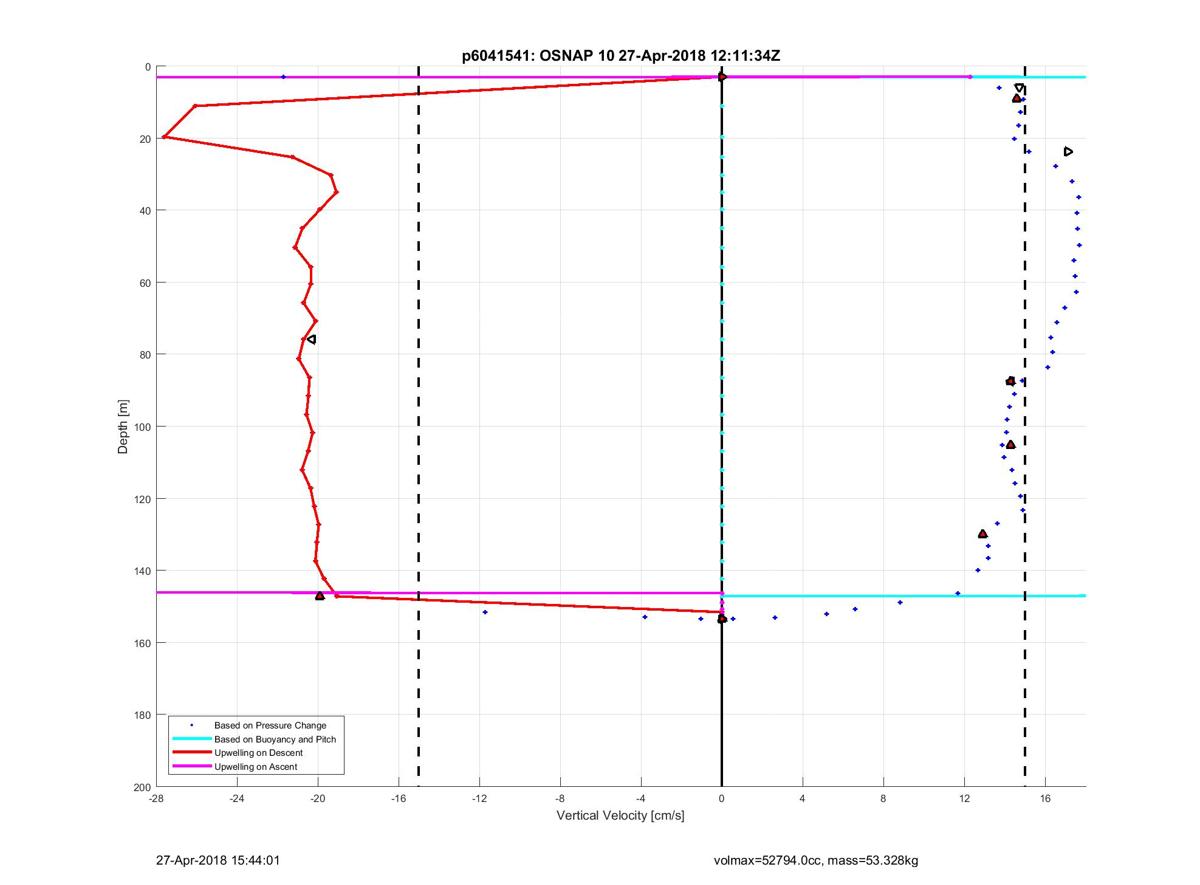Click the positive '16' x-axis tick label
This screenshot has height=885, width=1200.
pos(1045,799)
